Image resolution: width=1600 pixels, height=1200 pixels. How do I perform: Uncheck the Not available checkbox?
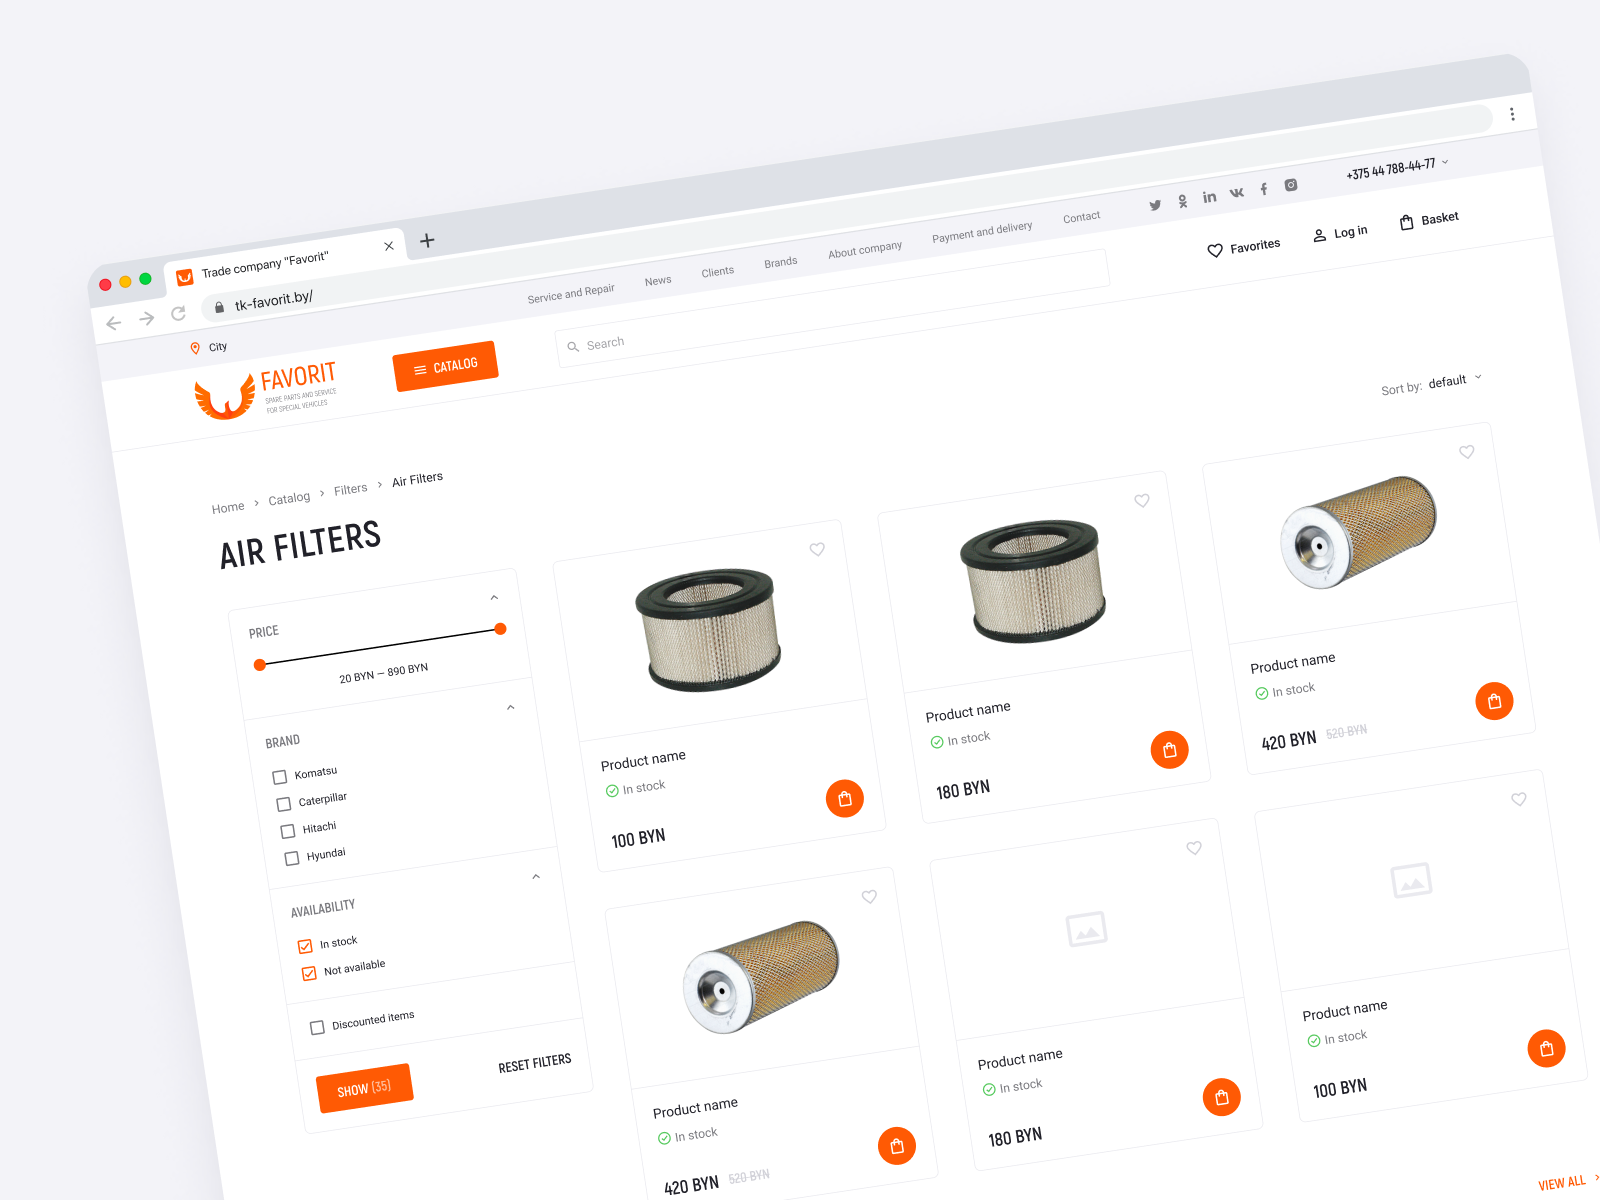click(x=309, y=973)
